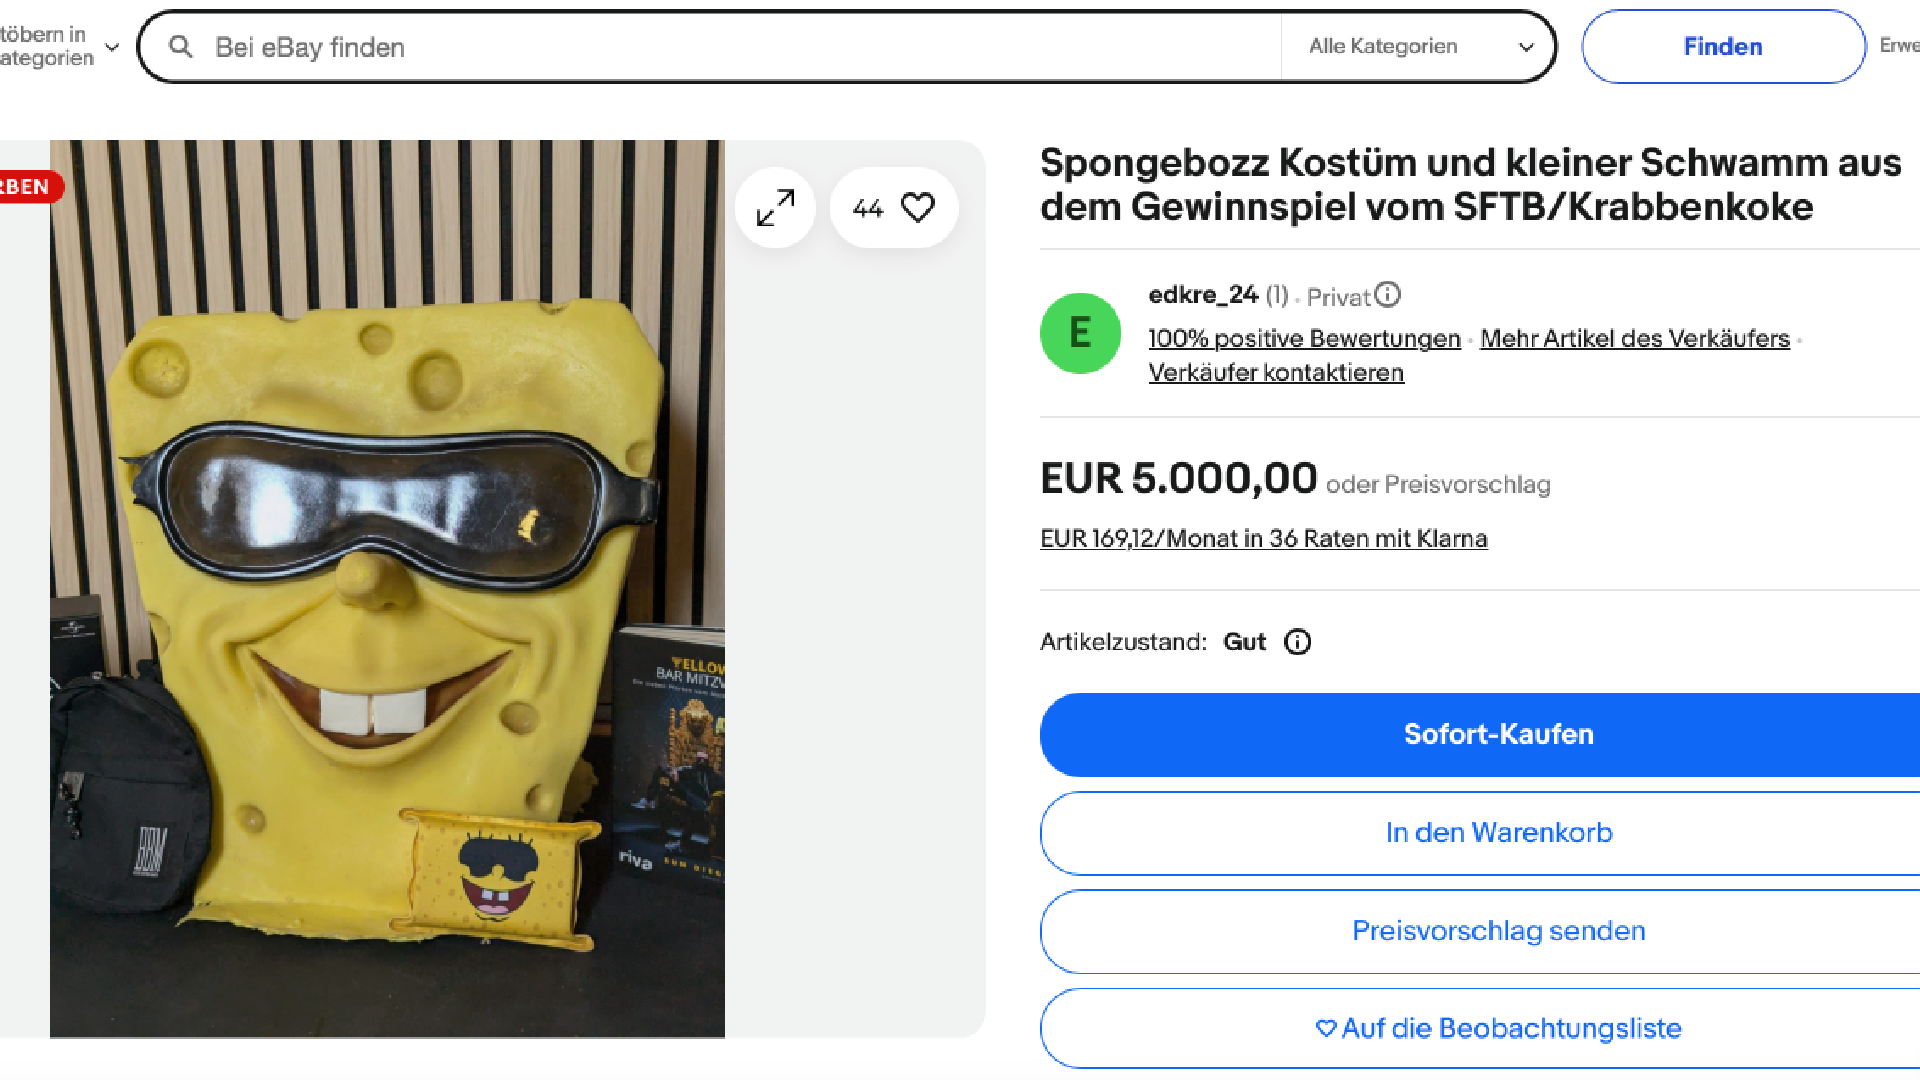Image resolution: width=1920 pixels, height=1080 pixels.
Task: Open info icon next to Privat
Action: tap(1387, 295)
